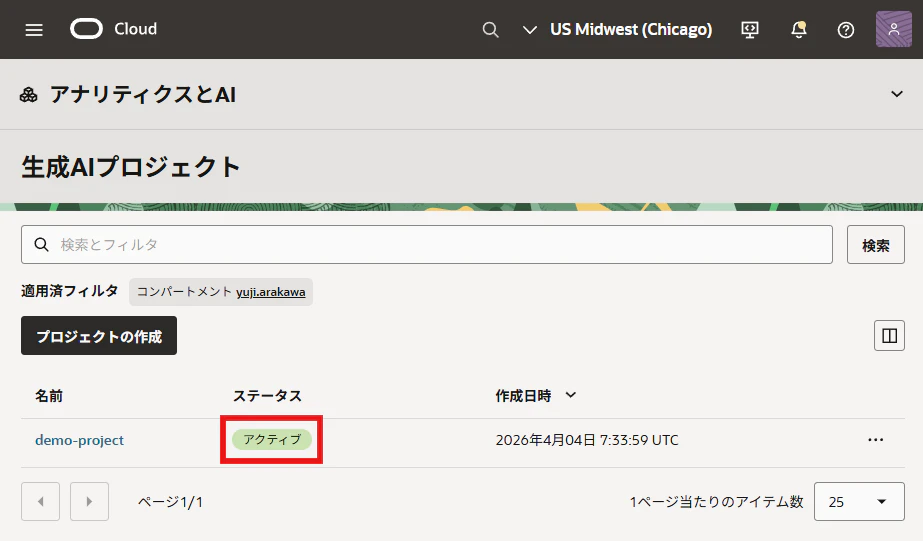The image size is (923, 541).
Task: Open the search magnifier in header
Action: pos(490,29)
